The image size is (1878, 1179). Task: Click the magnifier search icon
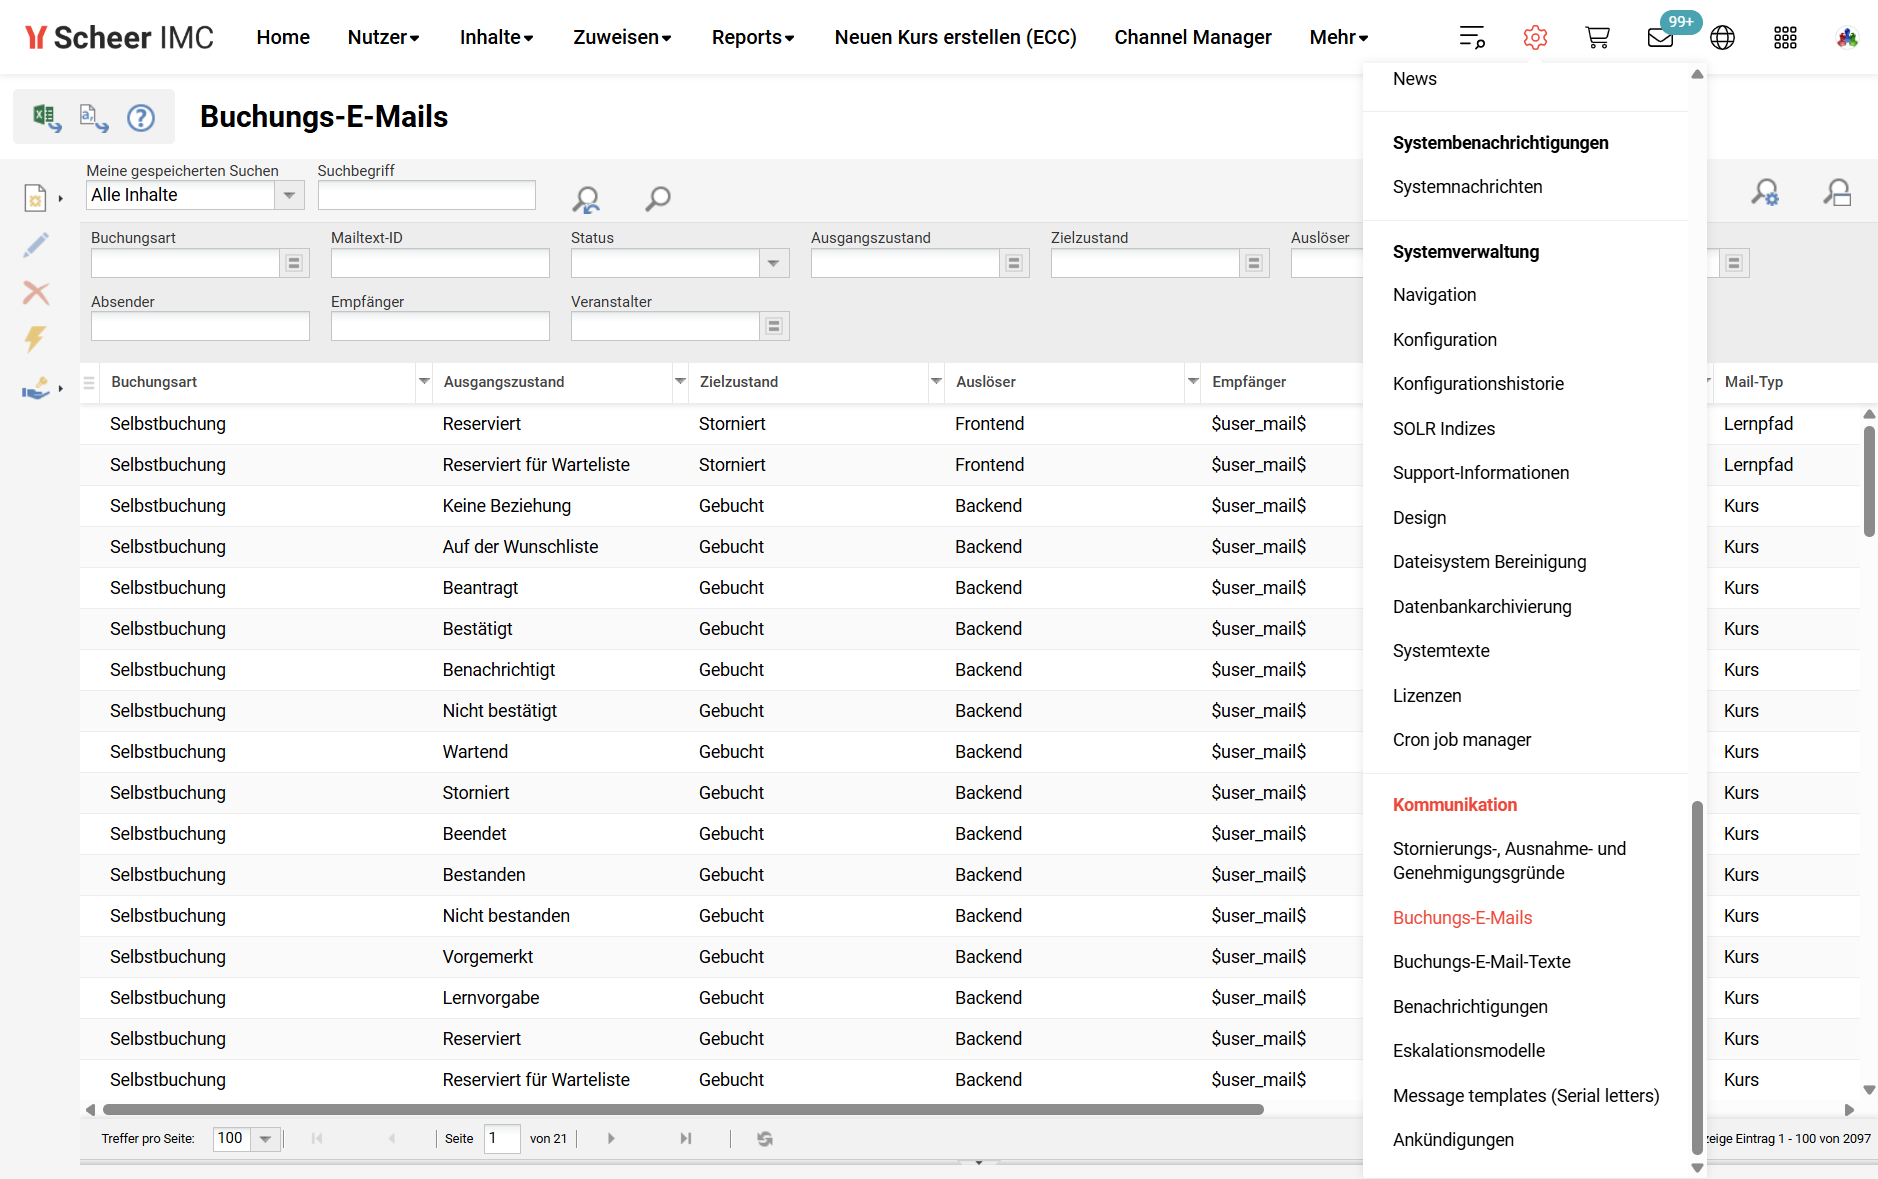657,198
